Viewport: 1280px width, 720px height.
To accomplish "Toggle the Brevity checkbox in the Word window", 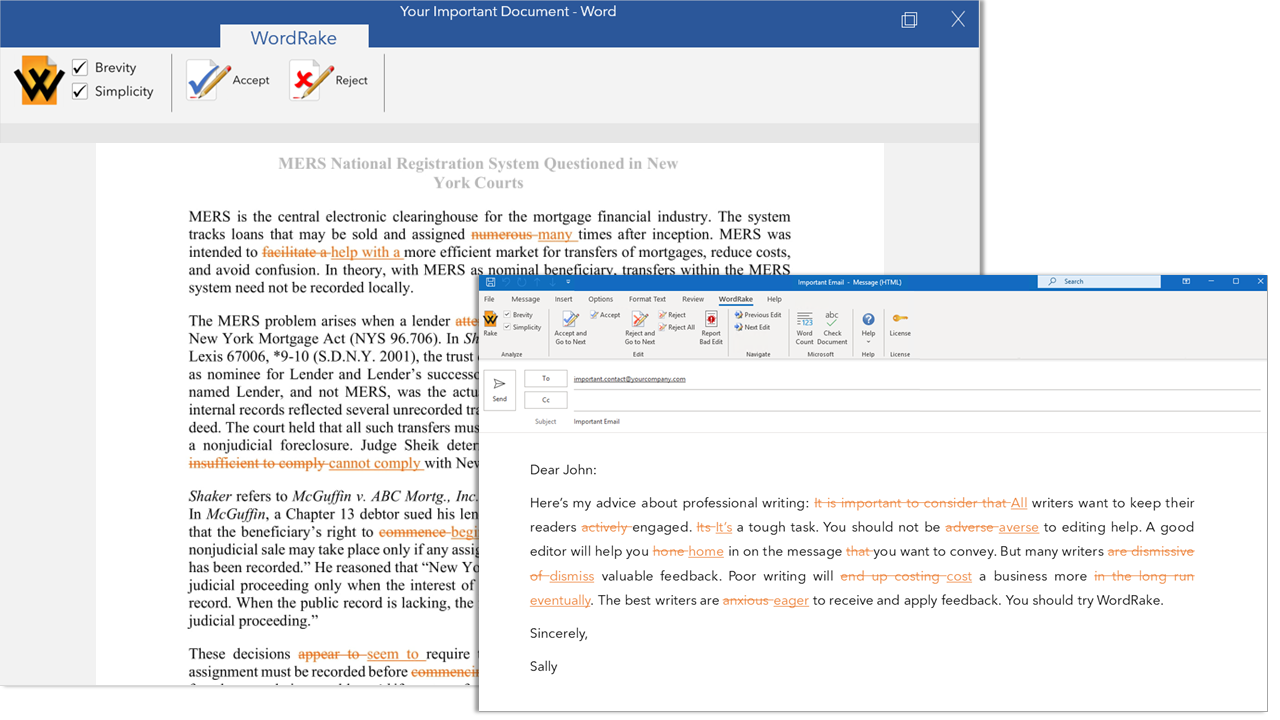I will click(x=80, y=68).
